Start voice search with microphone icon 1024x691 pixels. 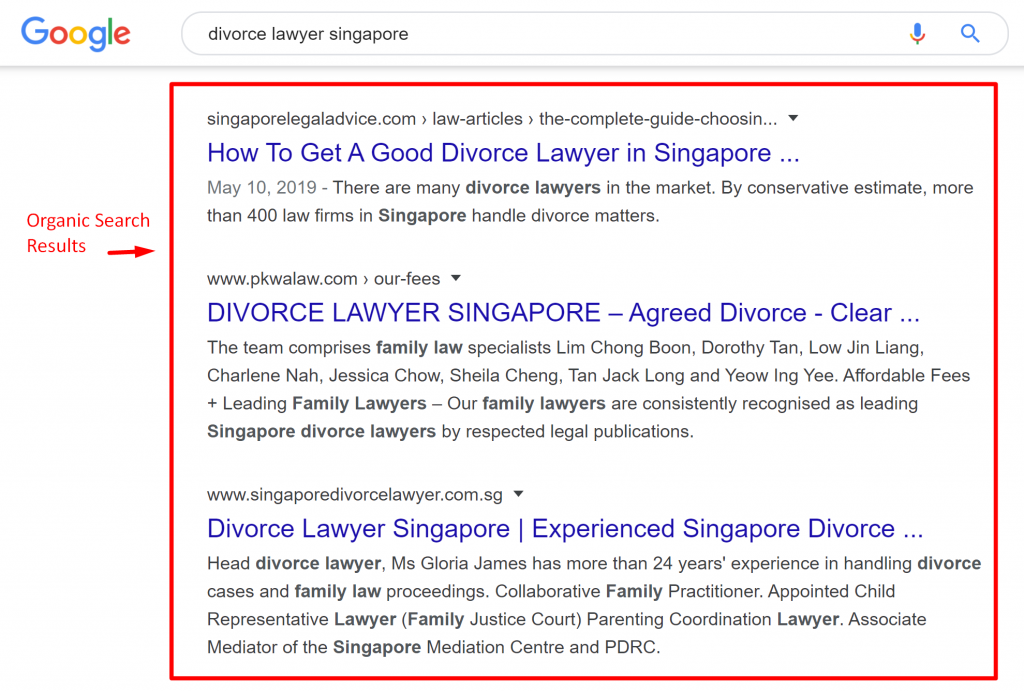[x=917, y=33]
